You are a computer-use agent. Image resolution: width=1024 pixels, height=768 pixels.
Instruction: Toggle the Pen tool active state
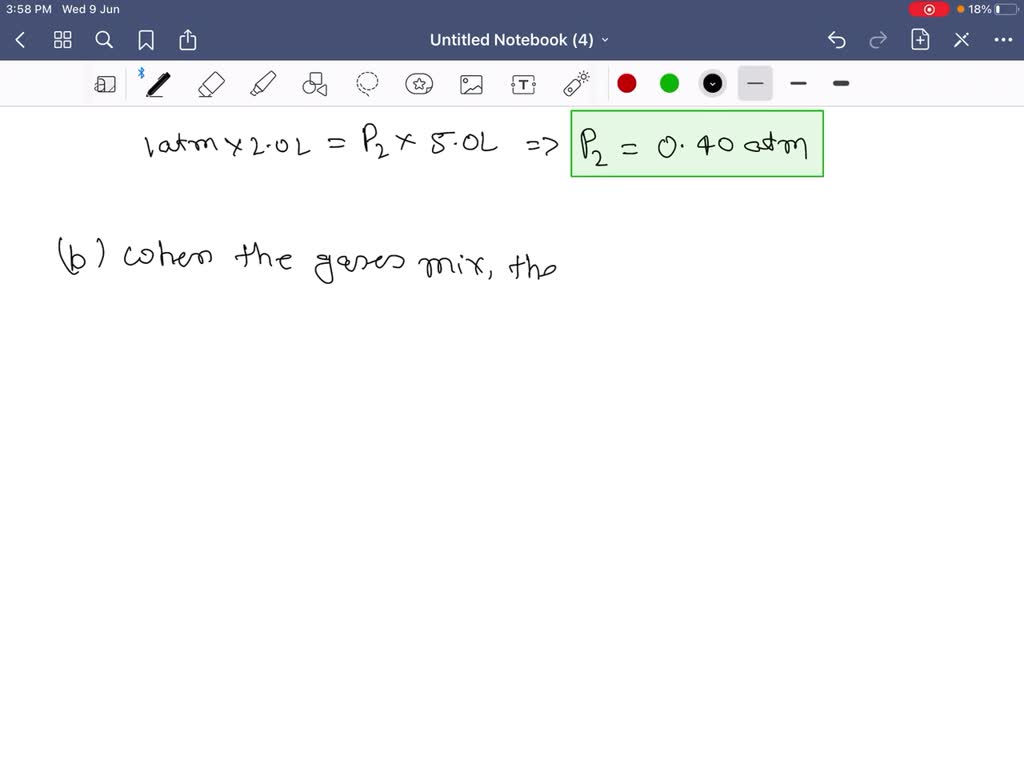pos(157,83)
